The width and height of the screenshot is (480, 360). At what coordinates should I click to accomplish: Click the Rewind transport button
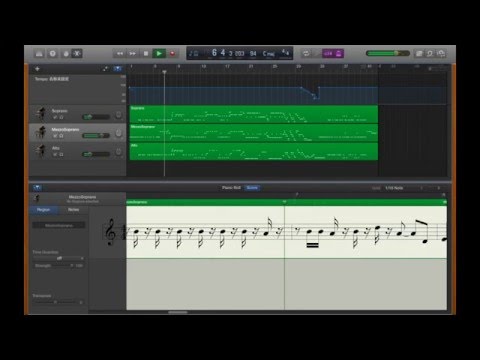pyautogui.click(x=120, y=53)
